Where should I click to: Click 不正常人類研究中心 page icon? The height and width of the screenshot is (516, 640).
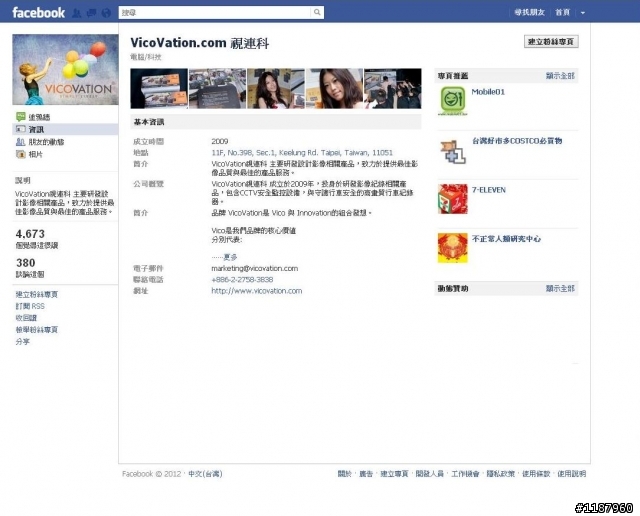click(x=453, y=248)
